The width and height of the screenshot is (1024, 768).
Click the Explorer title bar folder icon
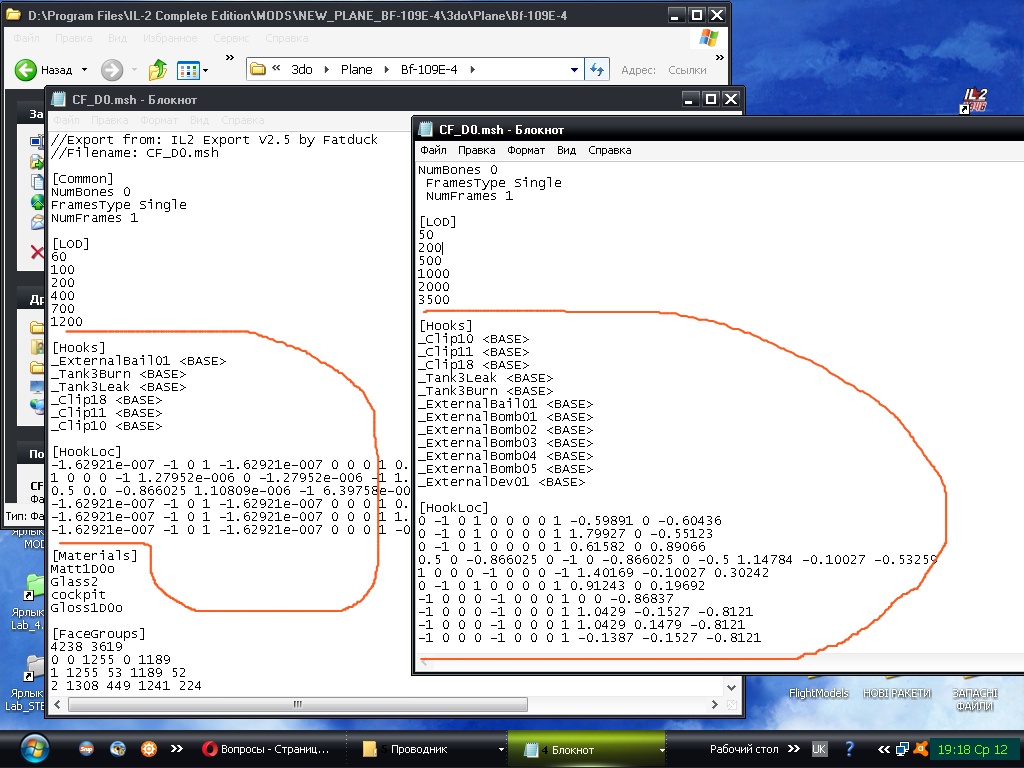coord(13,14)
